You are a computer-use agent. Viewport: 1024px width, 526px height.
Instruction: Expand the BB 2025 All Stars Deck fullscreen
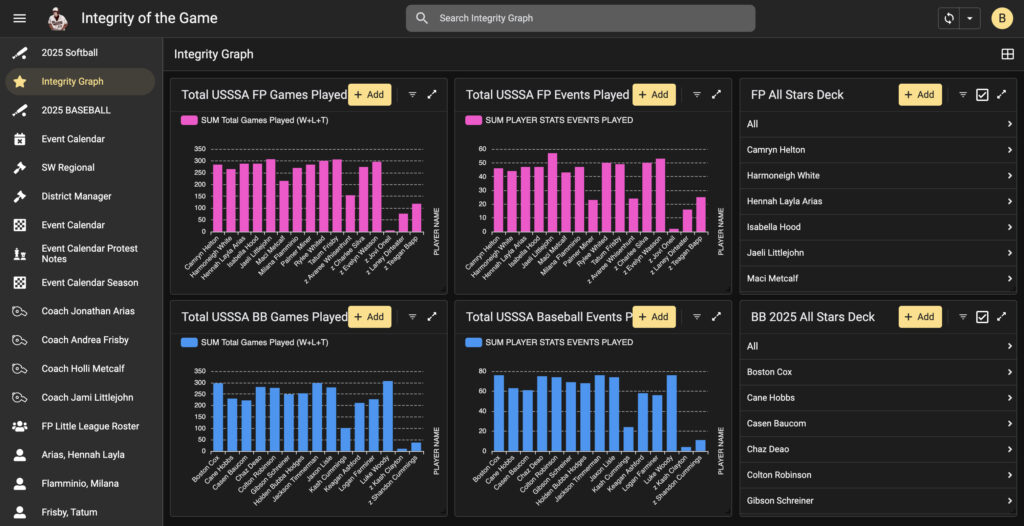pos(1001,317)
